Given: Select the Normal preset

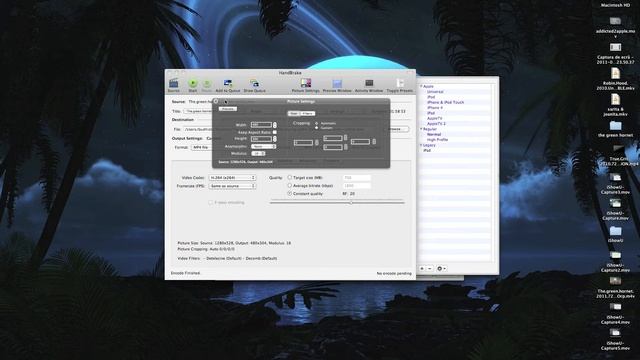Looking at the screenshot, I should point(434,134).
